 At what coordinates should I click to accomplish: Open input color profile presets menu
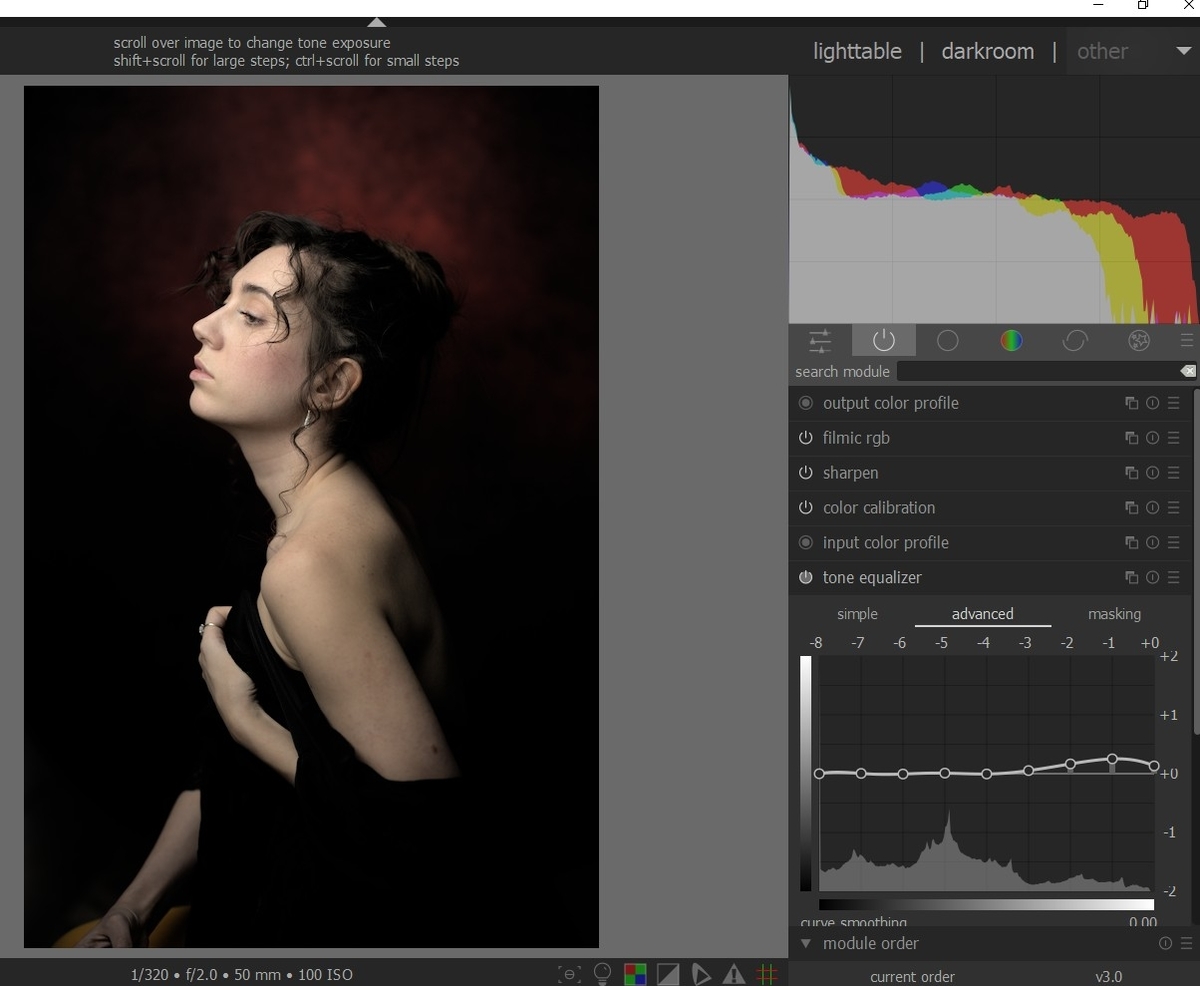[1174, 543]
